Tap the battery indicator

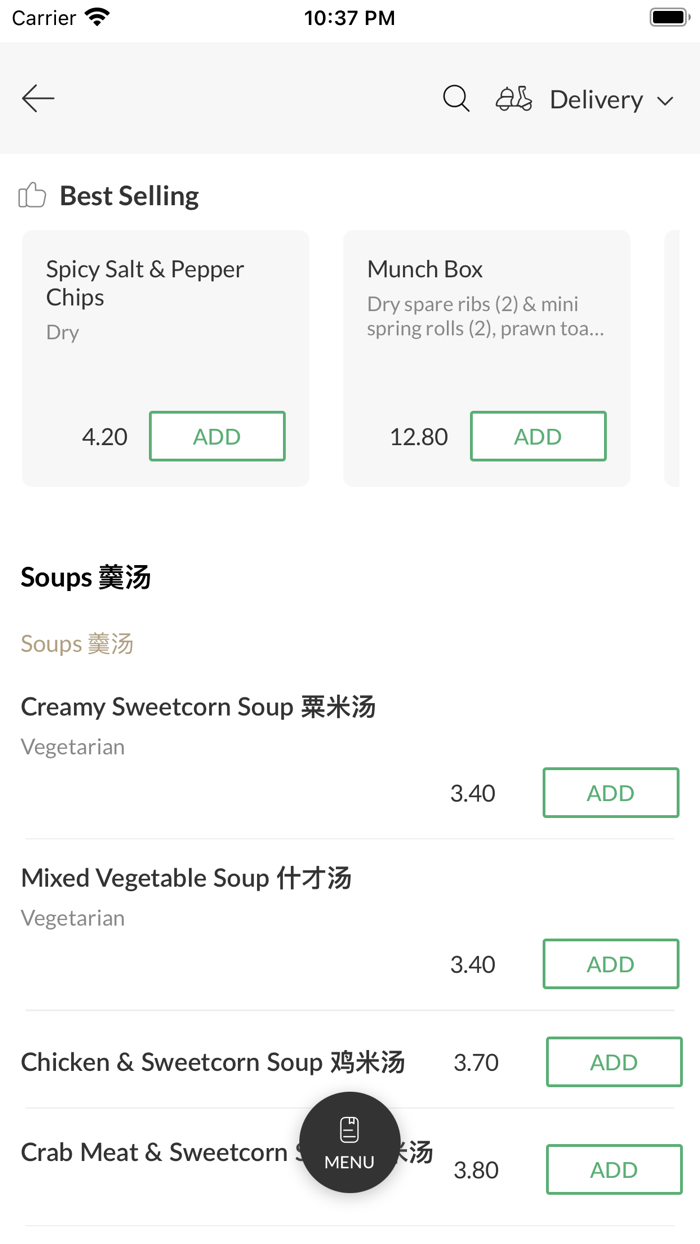(668, 16)
